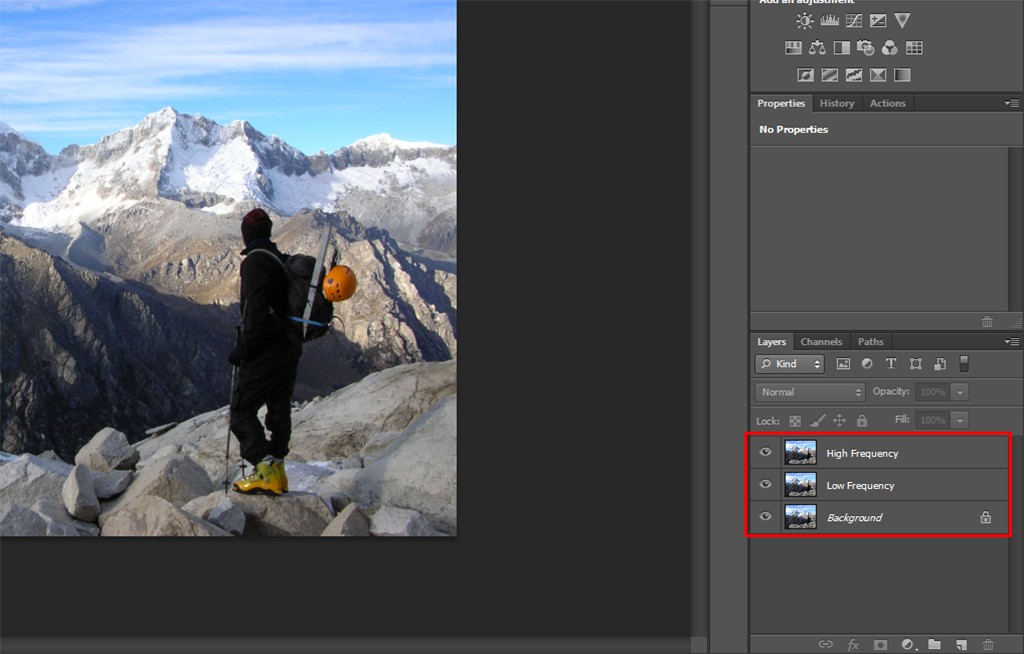The image size is (1024, 654).
Task: Add a Color Balance adjustment
Action: click(x=817, y=48)
